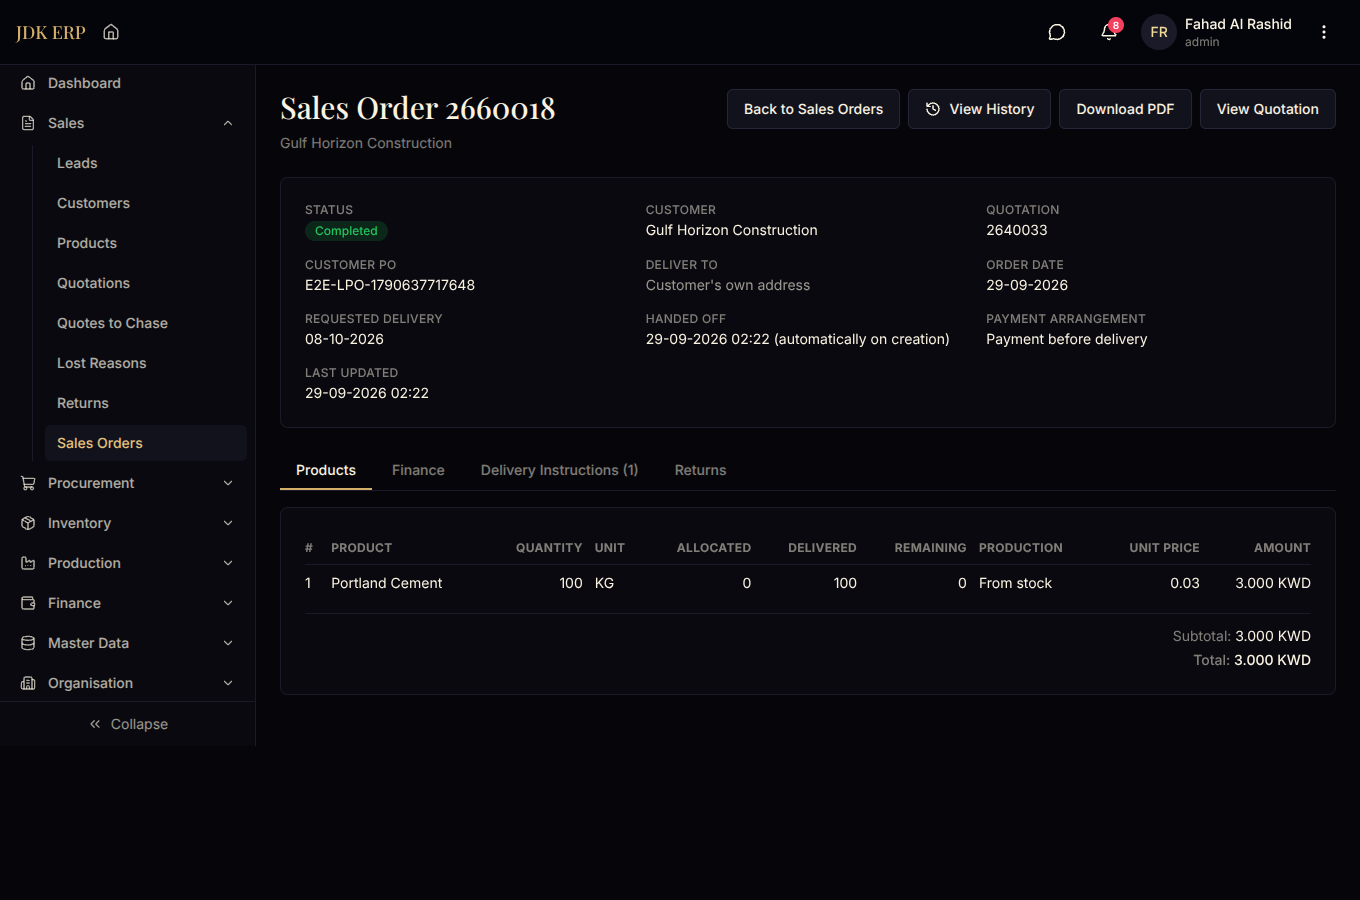Click the JDK ERP logo
This screenshot has width=1360, height=900.
click(x=51, y=32)
